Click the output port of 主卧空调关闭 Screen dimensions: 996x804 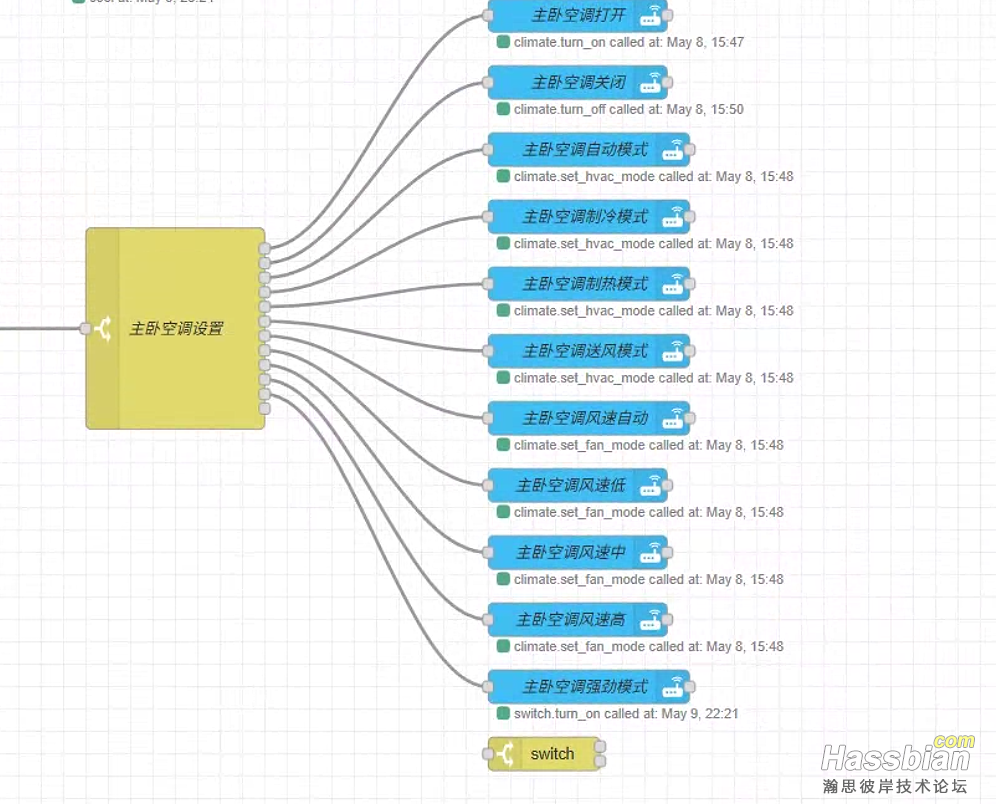[668, 83]
